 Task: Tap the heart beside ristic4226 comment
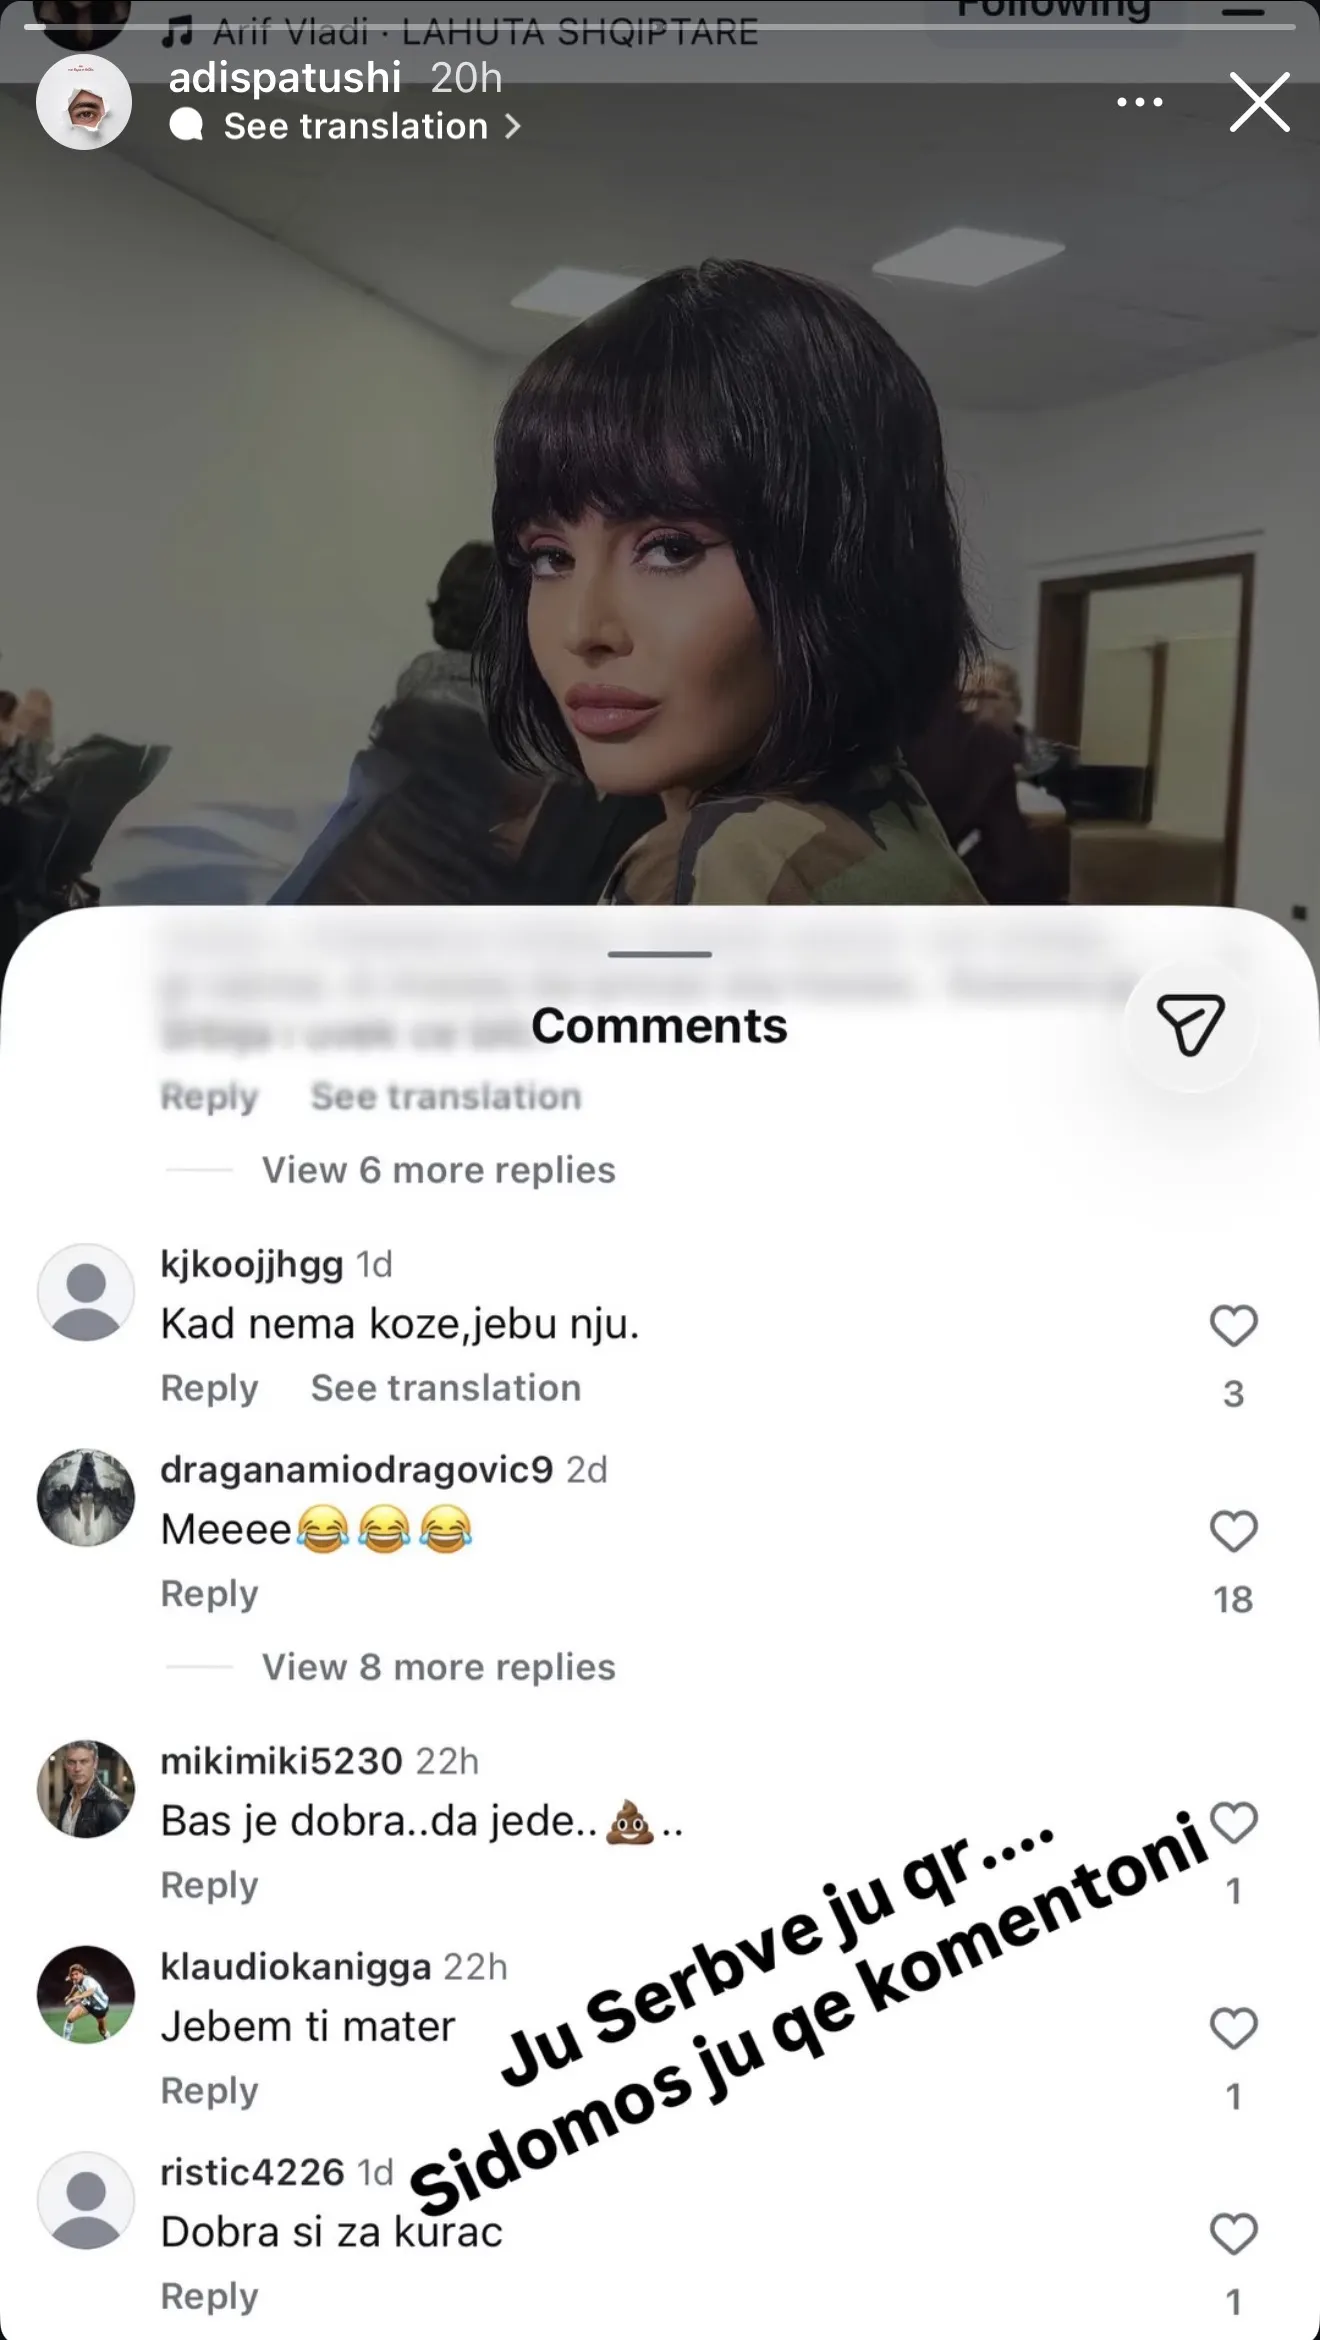click(x=1233, y=2234)
